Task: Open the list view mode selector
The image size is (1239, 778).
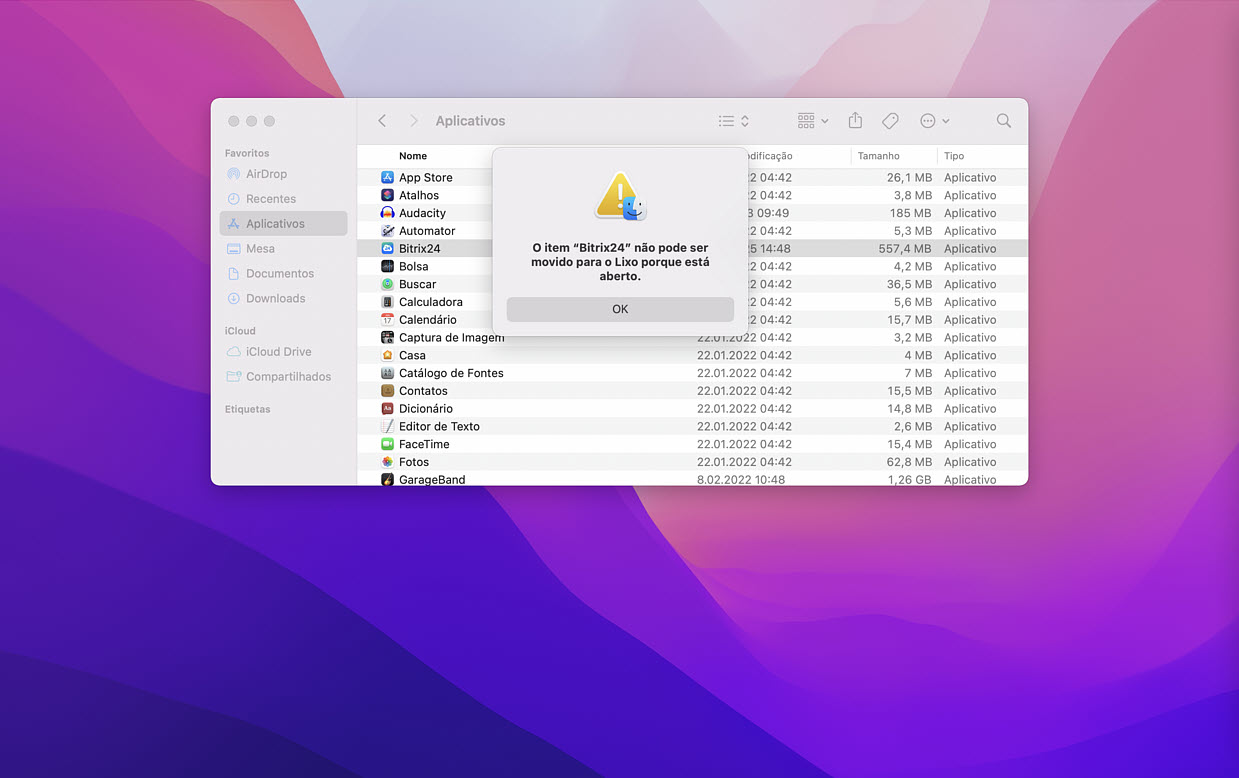Action: click(733, 121)
